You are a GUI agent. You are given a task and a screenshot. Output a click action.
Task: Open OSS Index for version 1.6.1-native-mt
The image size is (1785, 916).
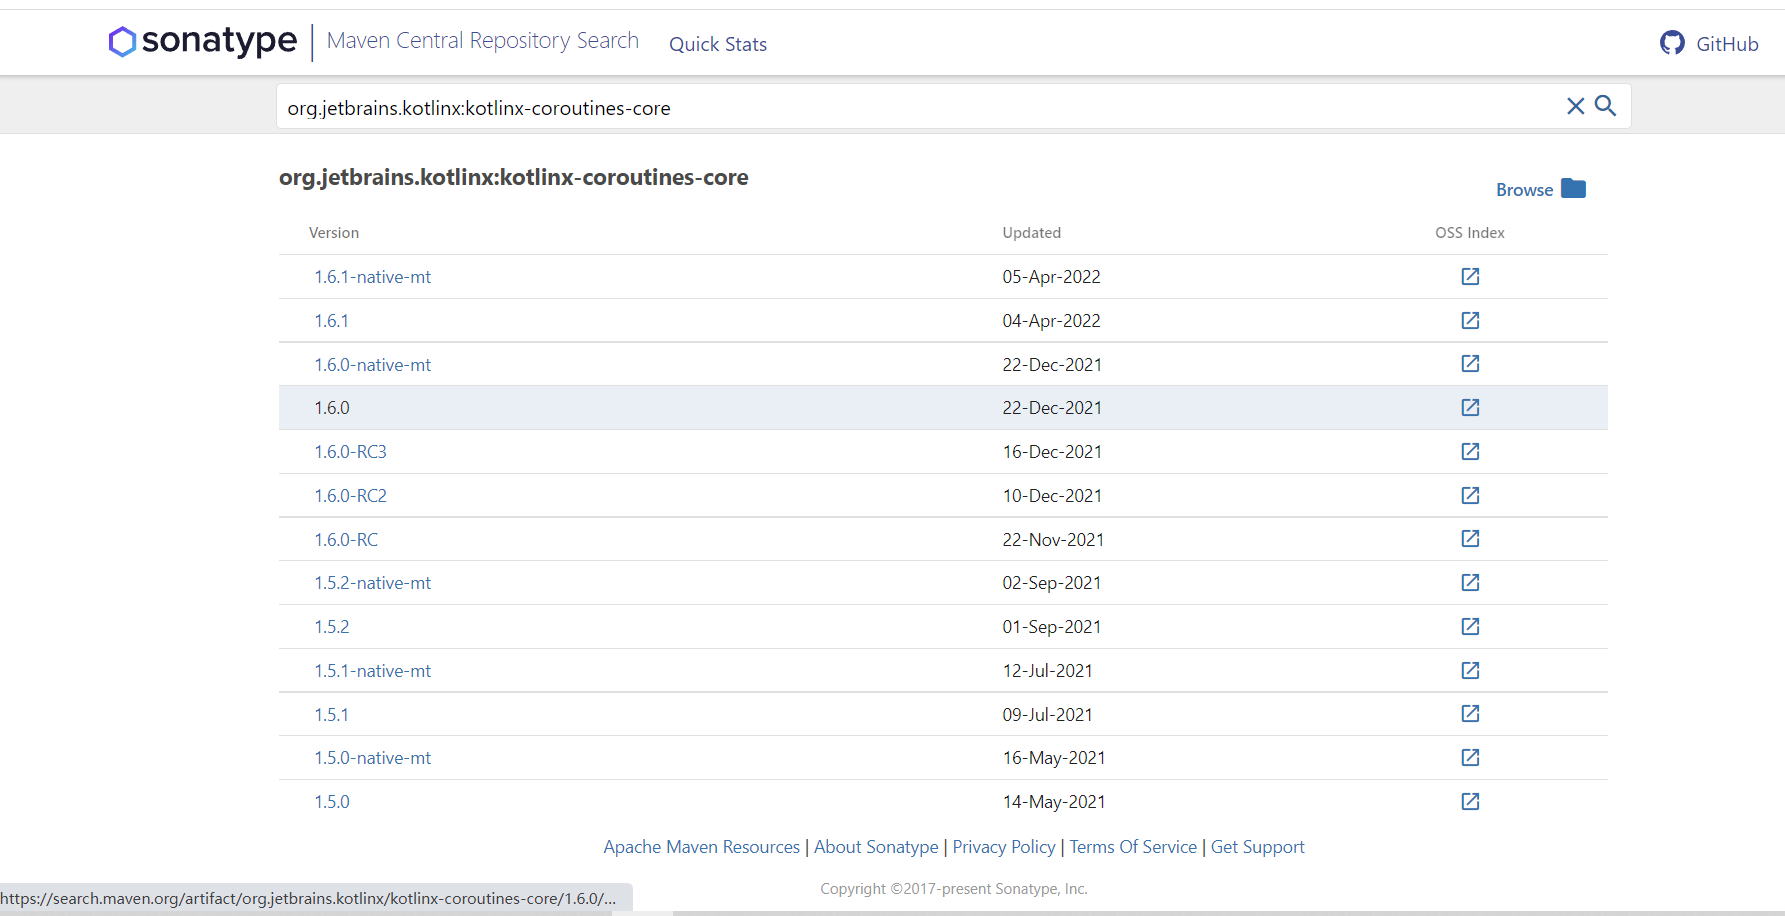1470,276
